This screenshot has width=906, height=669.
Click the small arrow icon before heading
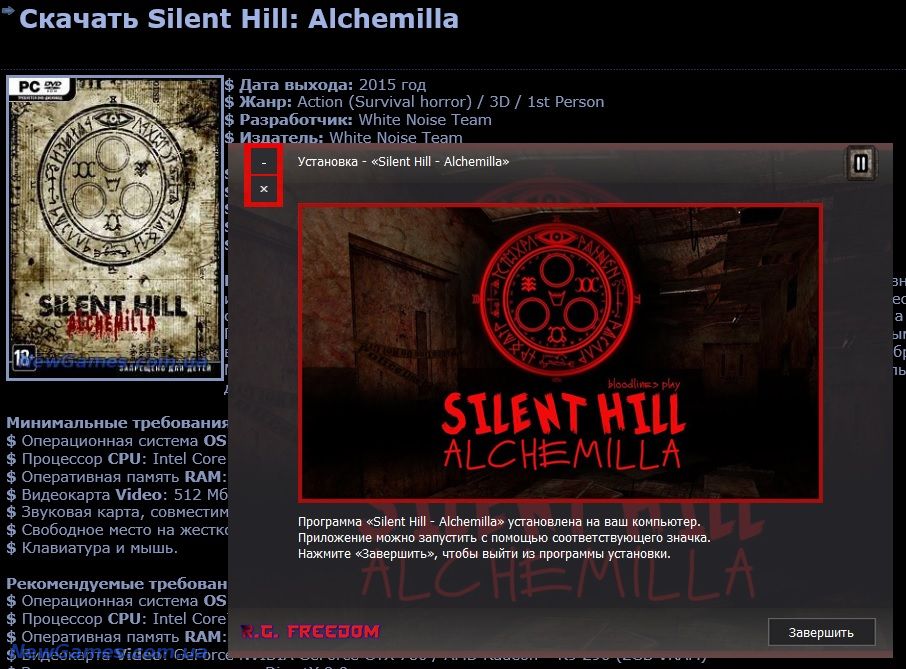click(8, 10)
